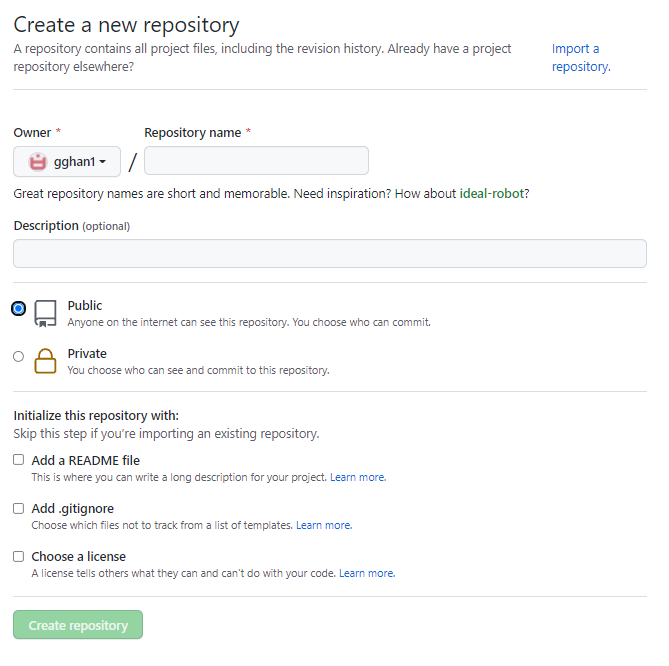The width and height of the screenshot is (669, 666).
Task: Click Learn more link about licenses
Action: point(367,574)
